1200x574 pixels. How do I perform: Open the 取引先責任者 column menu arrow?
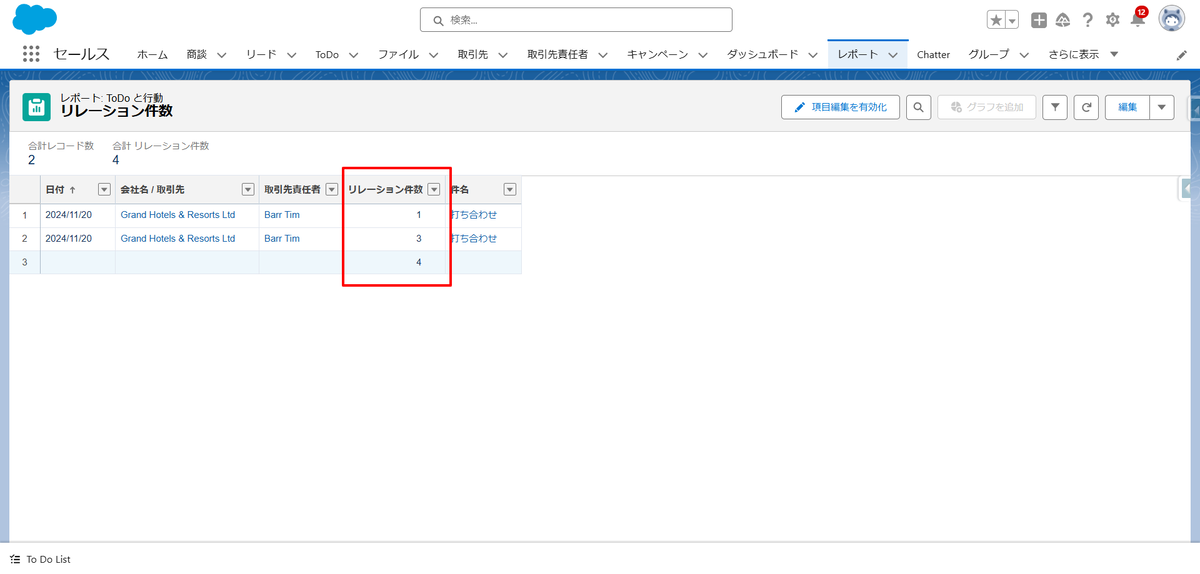[x=331, y=189]
